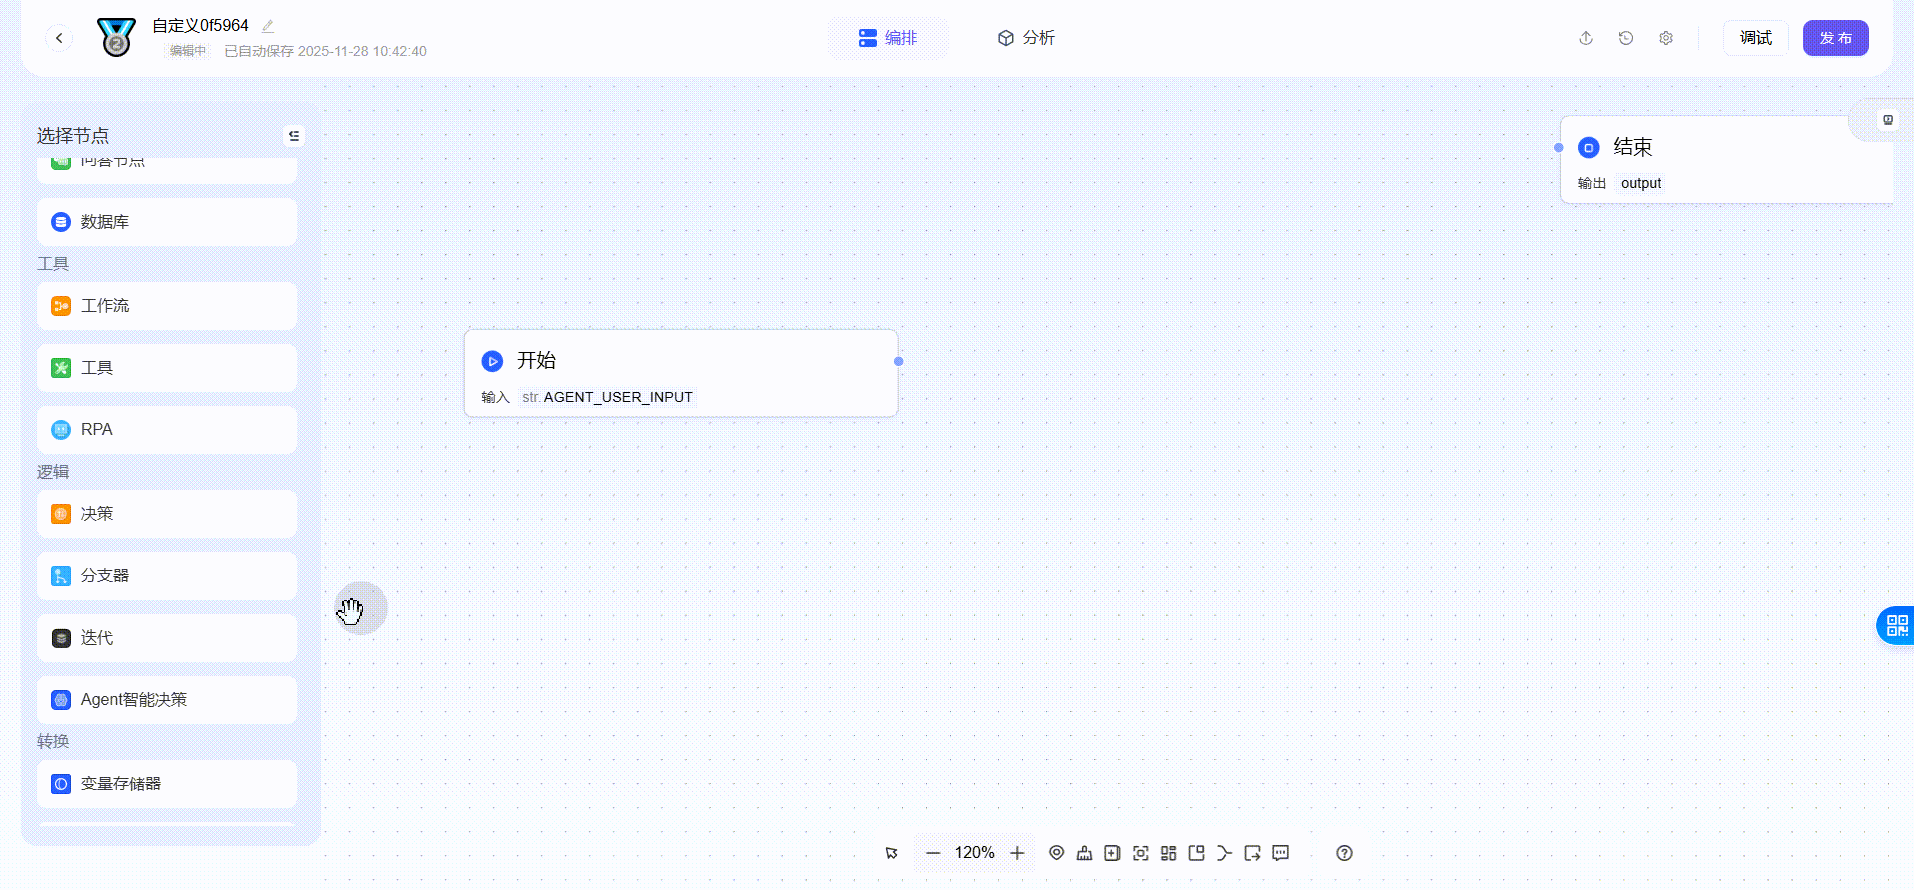
Task: Collapse the 选择节点 node panel
Action: tap(294, 136)
